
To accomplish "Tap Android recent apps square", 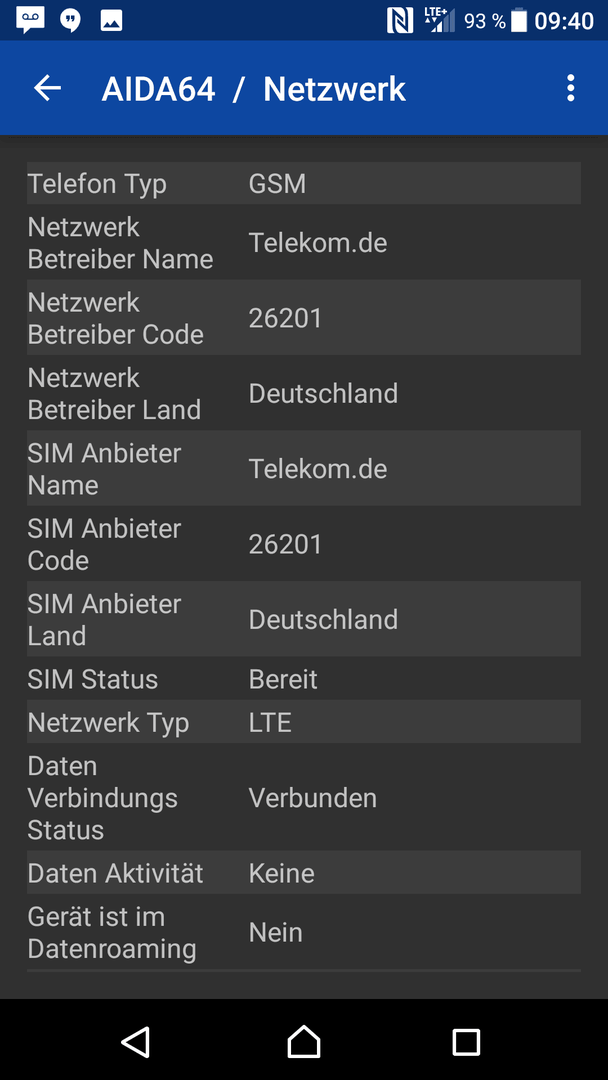I will (x=466, y=1041).
